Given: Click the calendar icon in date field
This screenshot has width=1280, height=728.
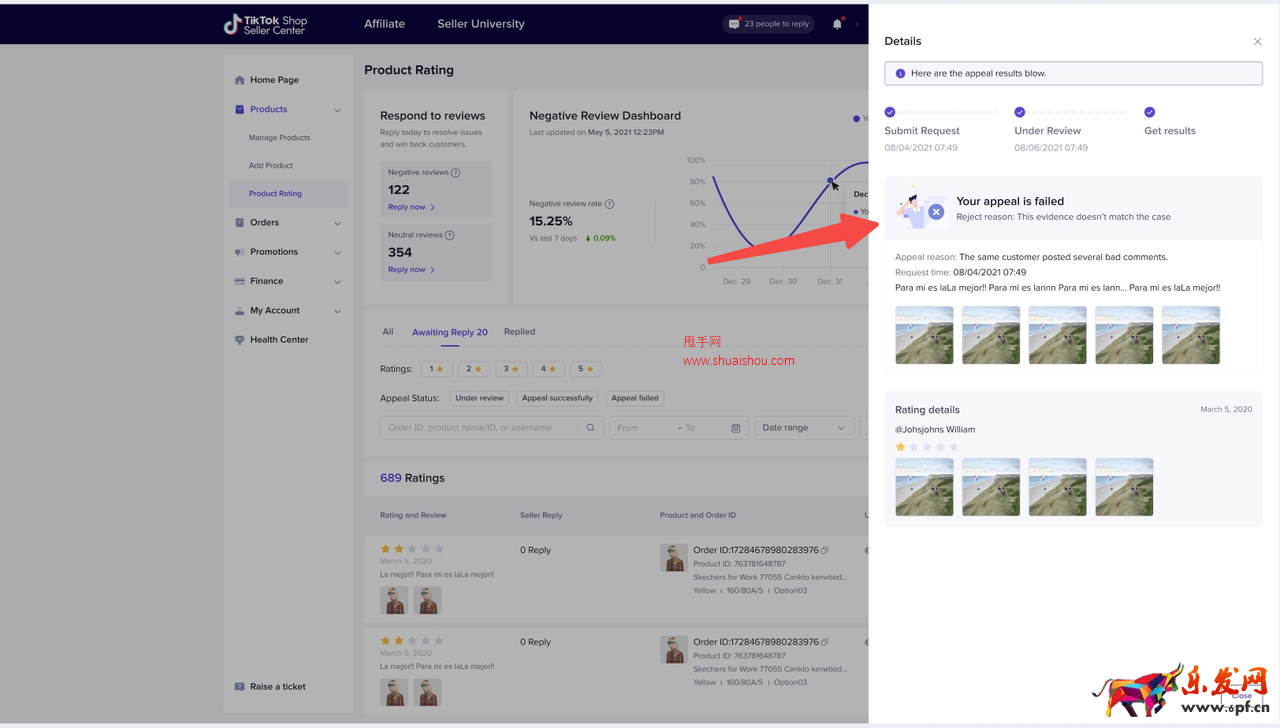Looking at the screenshot, I should click(x=736, y=428).
